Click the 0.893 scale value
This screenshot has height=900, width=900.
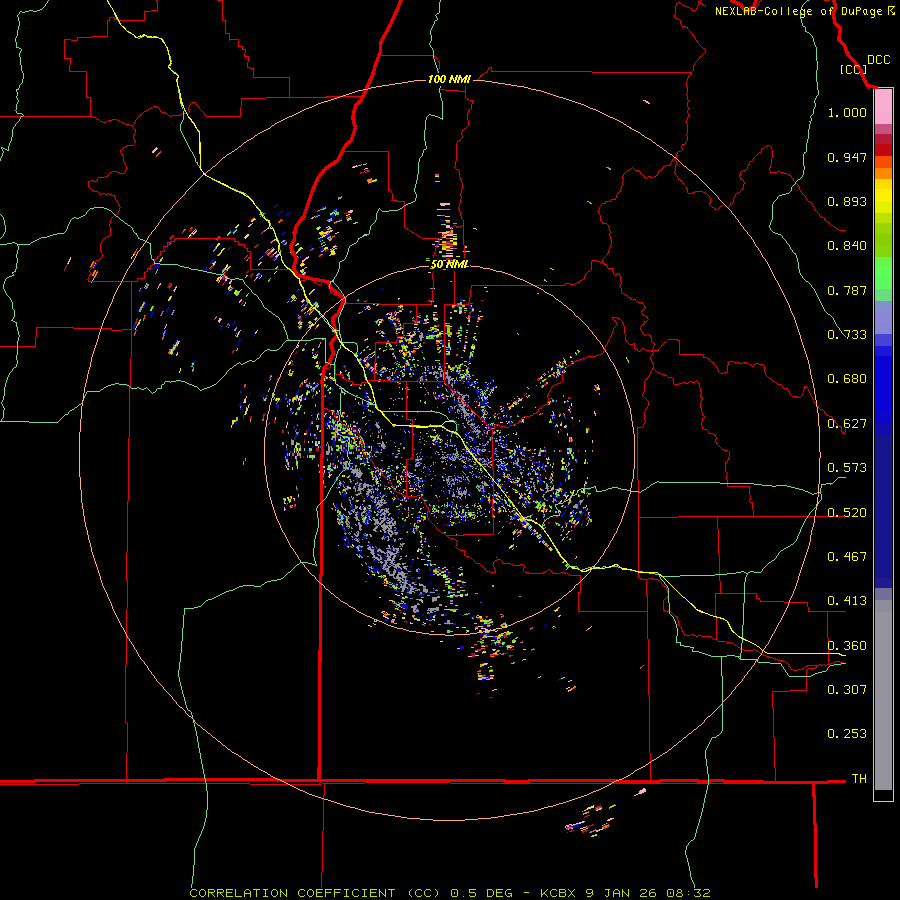pyautogui.click(x=847, y=201)
